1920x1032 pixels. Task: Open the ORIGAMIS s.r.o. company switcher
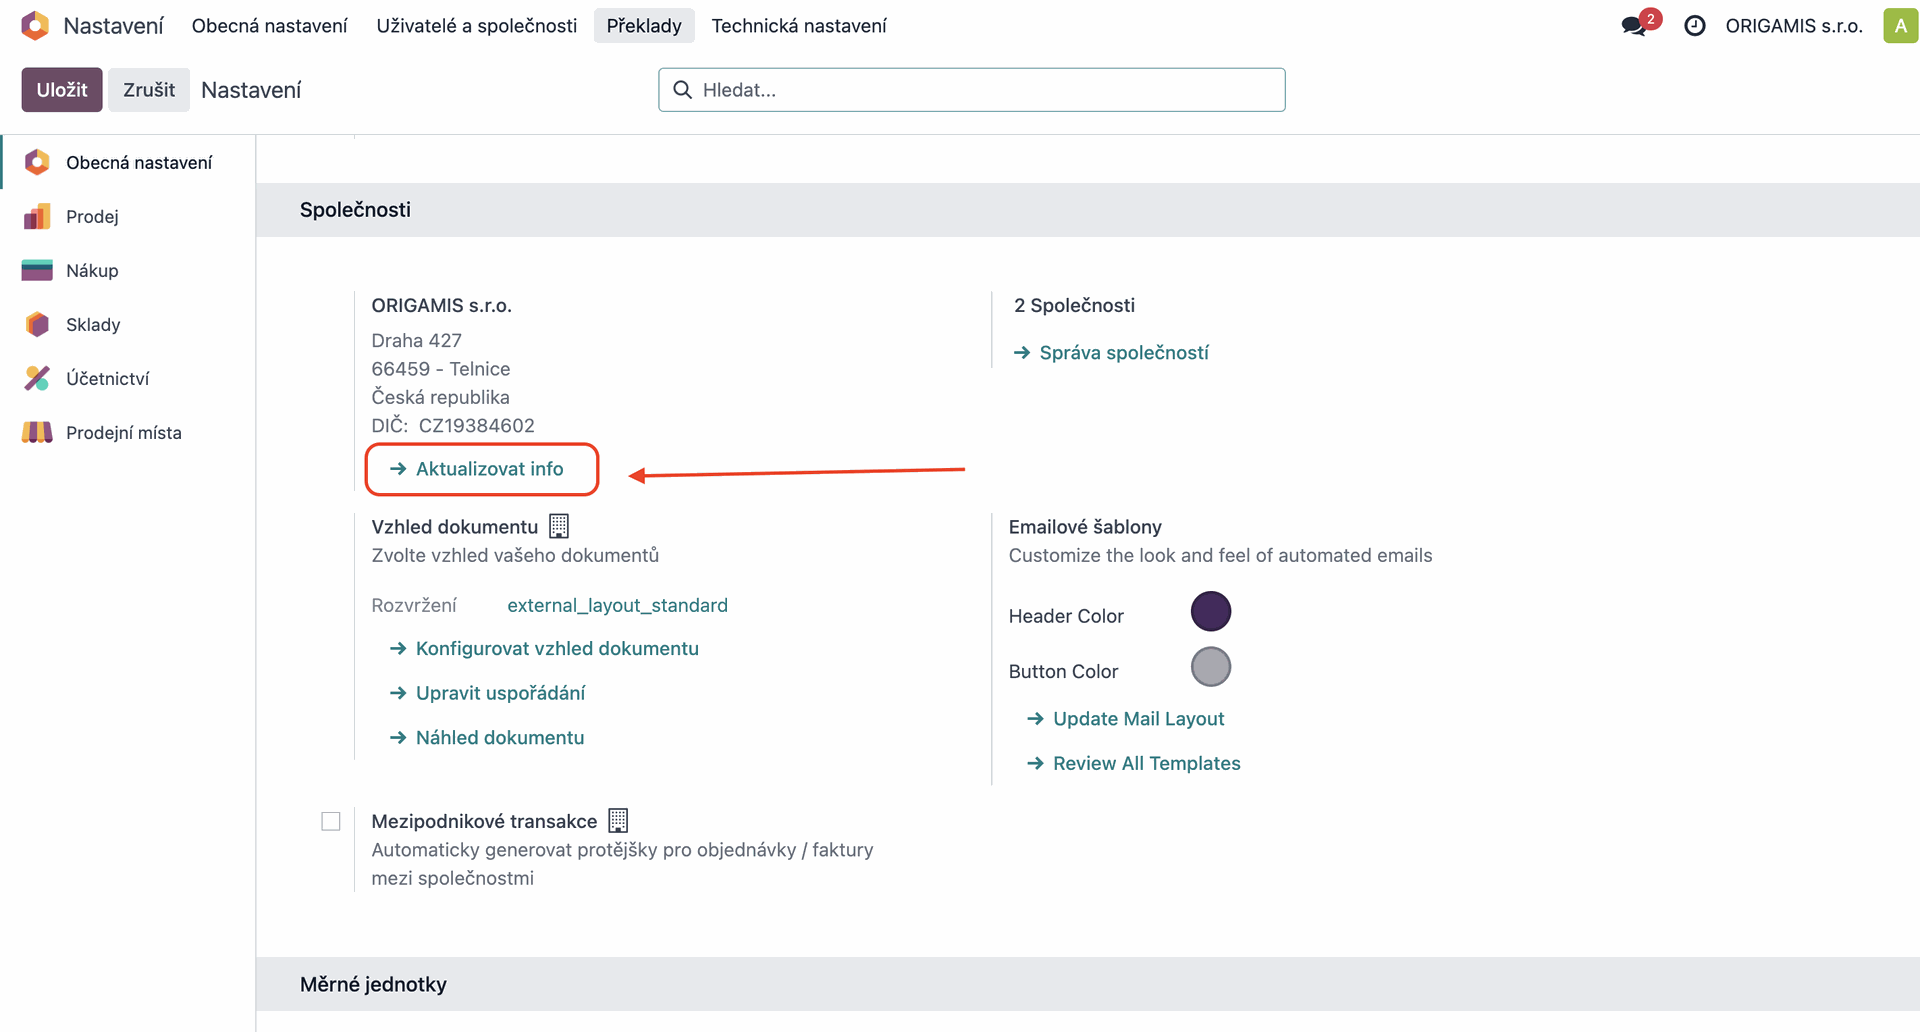pyautogui.click(x=1794, y=26)
